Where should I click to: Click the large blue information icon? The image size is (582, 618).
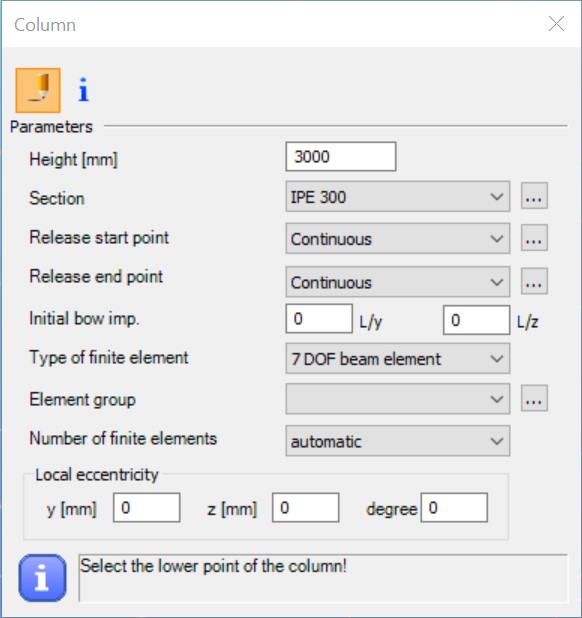42,578
